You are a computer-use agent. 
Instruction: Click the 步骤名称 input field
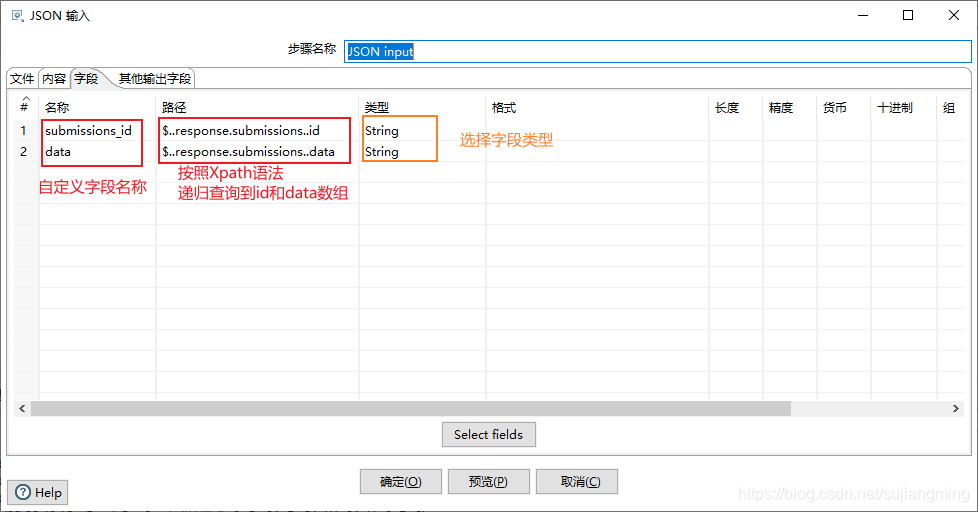tap(657, 51)
